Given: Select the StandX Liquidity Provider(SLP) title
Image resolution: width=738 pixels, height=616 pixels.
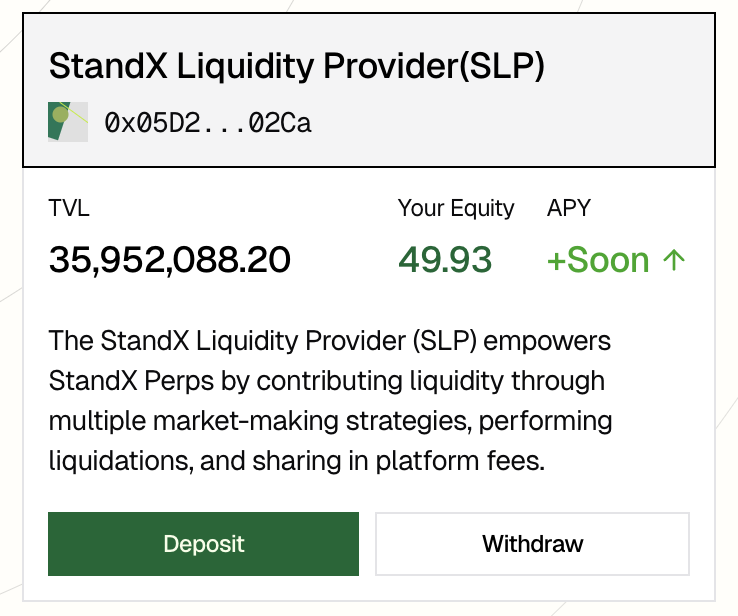Looking at the screenshot, I should [x=296, y=66].
